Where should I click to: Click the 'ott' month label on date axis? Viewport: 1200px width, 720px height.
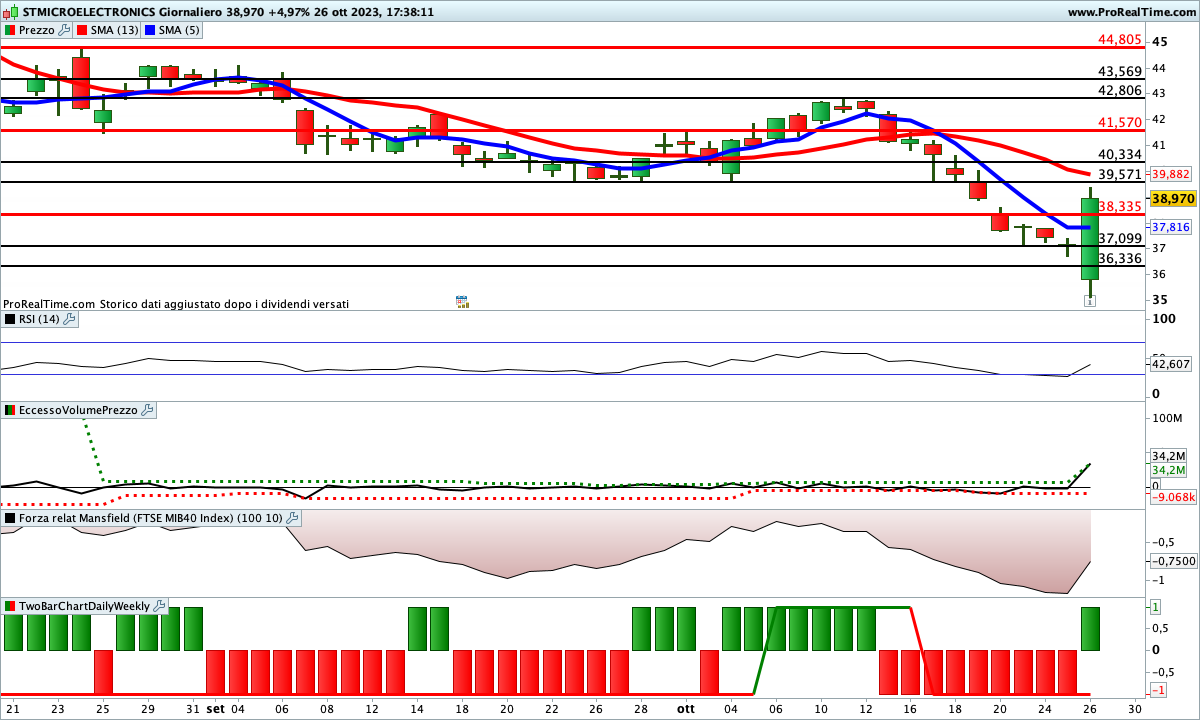(x=685, y=708)
